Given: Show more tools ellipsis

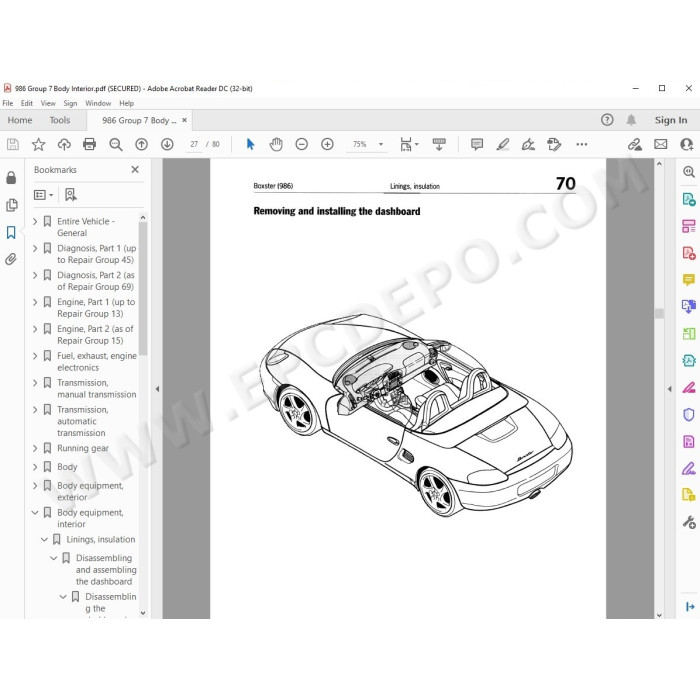Looking at the screenshot, I should (x=582, y=144).
